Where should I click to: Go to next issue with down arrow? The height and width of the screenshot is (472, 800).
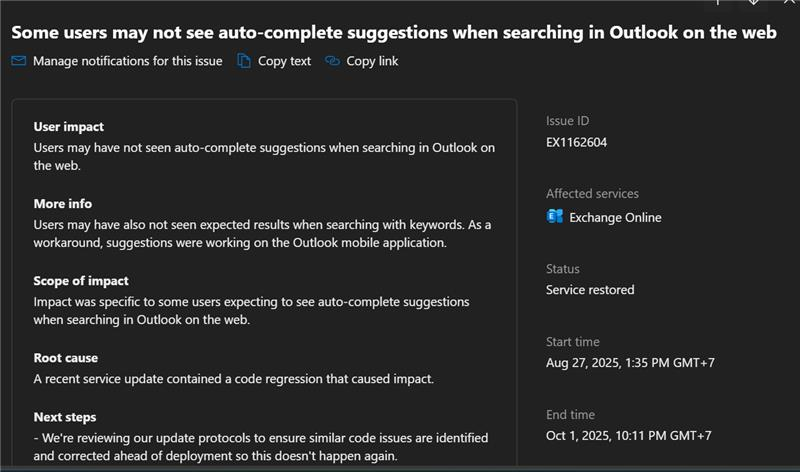pos(753,3)
